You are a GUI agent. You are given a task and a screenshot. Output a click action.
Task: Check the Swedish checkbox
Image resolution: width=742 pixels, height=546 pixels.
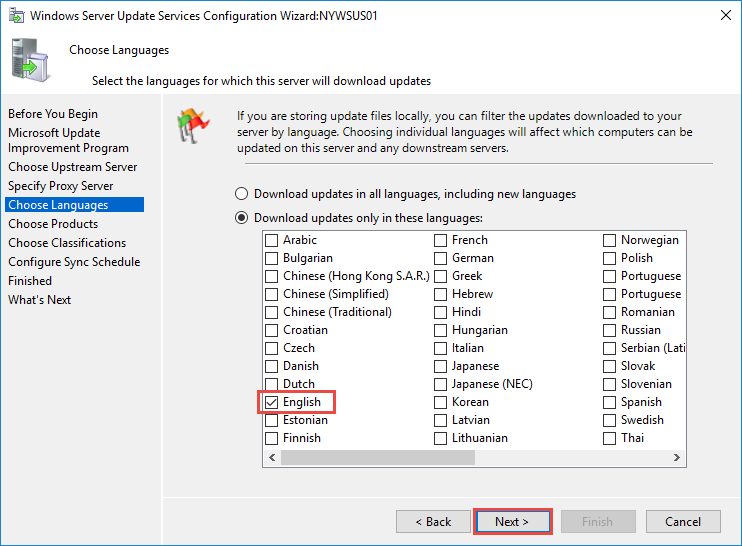pyautogui.click(x=610, y=420)
